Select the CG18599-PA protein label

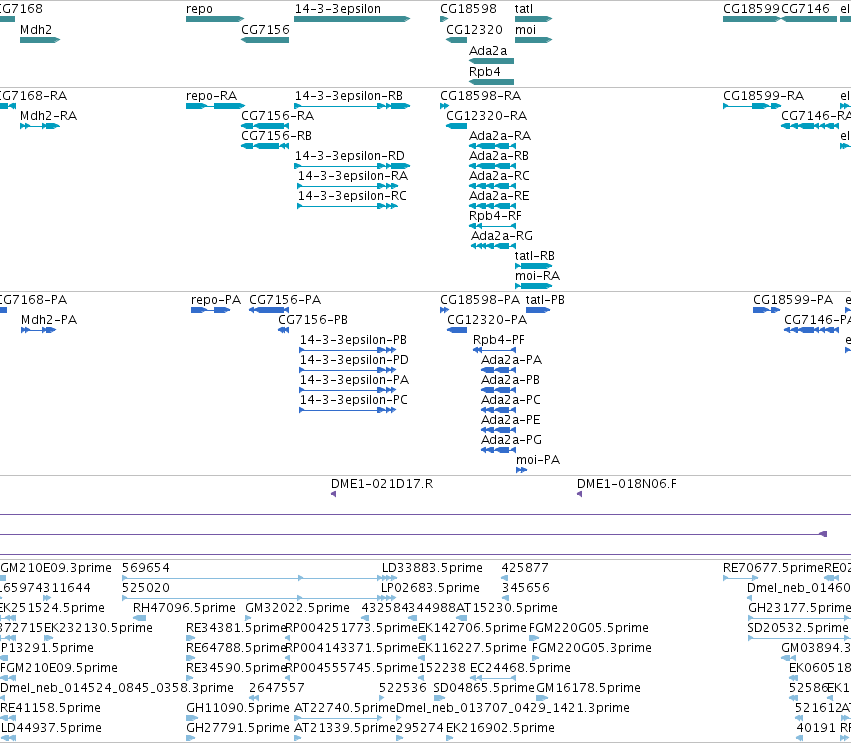click(x=793, y=300)
